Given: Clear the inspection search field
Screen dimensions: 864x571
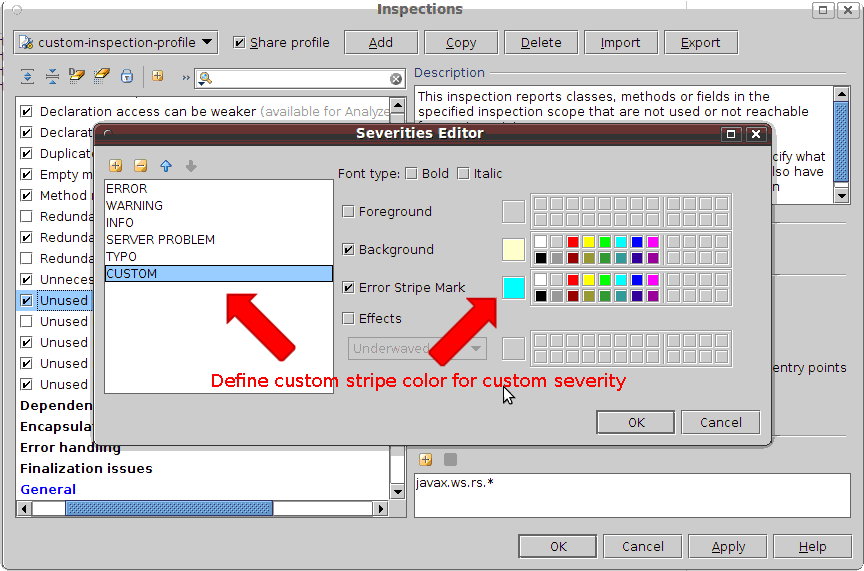Looking at the screenshot, I should pyautogui.click(x=396, y=79).
